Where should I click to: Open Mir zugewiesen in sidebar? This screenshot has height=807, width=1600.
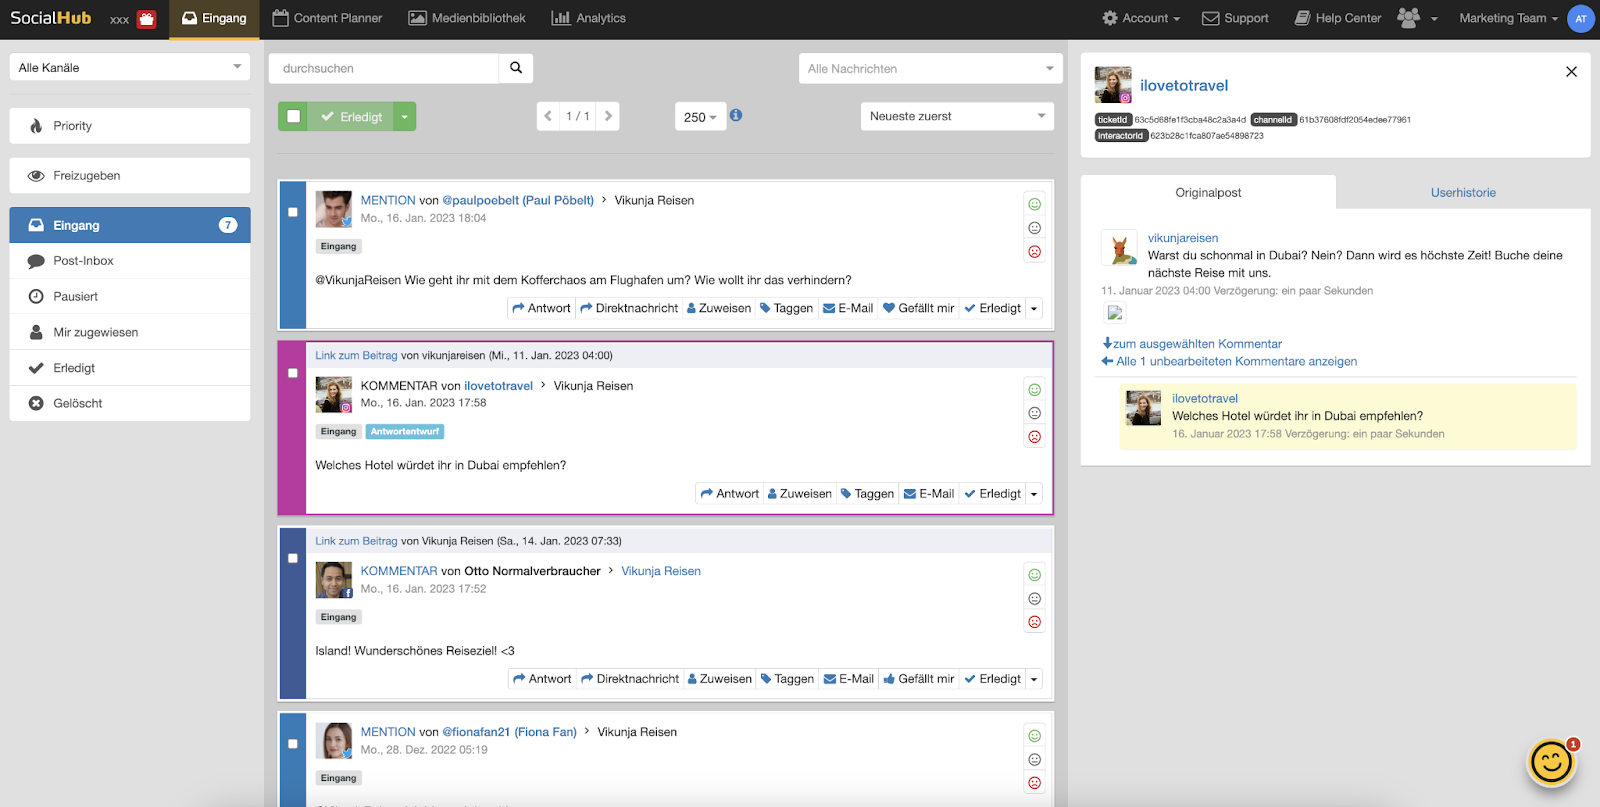click(x=130, y=332)
